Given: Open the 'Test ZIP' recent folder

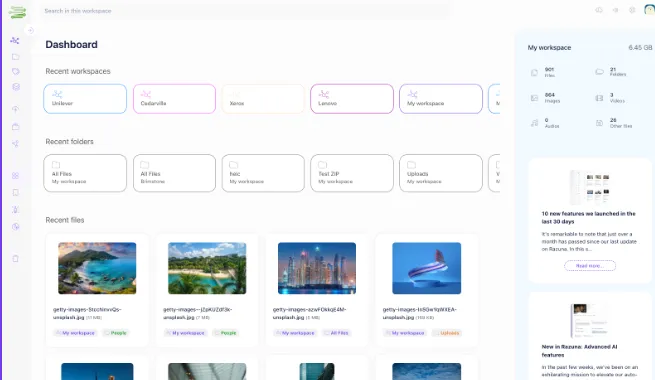Looking at the screenshot, I should [x=352, y=173].
